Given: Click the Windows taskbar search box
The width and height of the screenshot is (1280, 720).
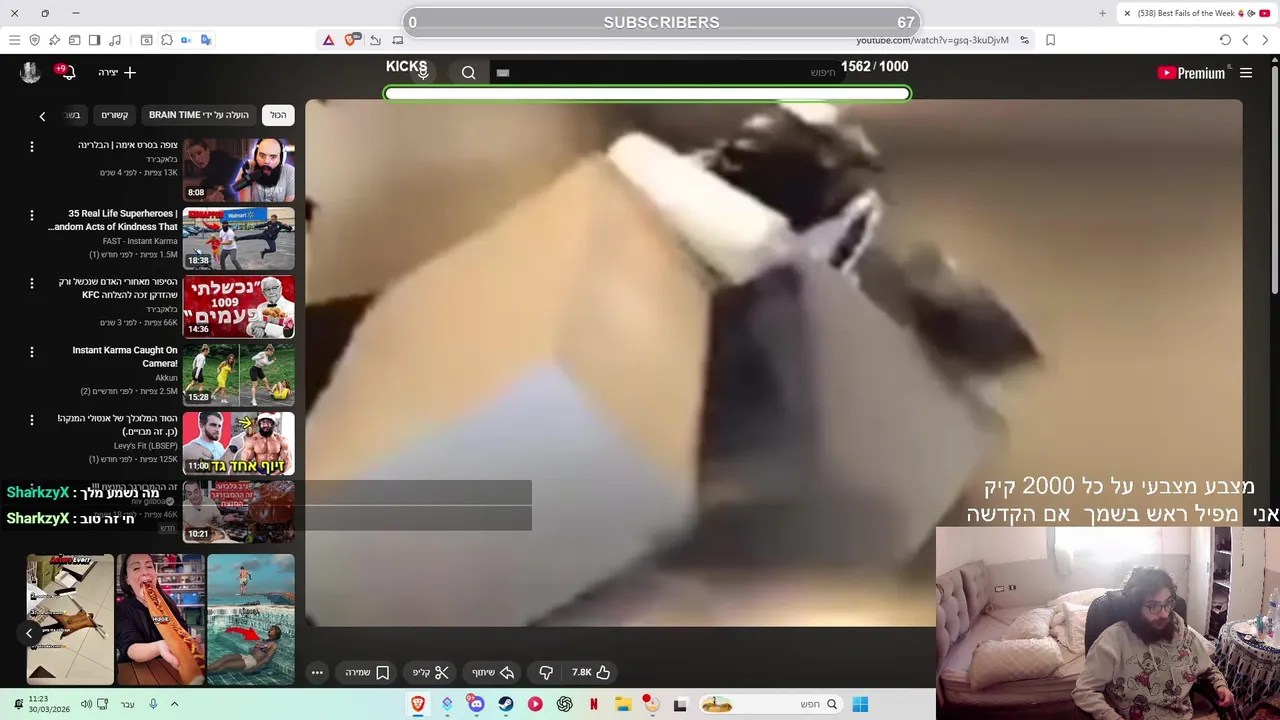Looking at the screenshot, I should pyautogui.click(x=769, y=704).
